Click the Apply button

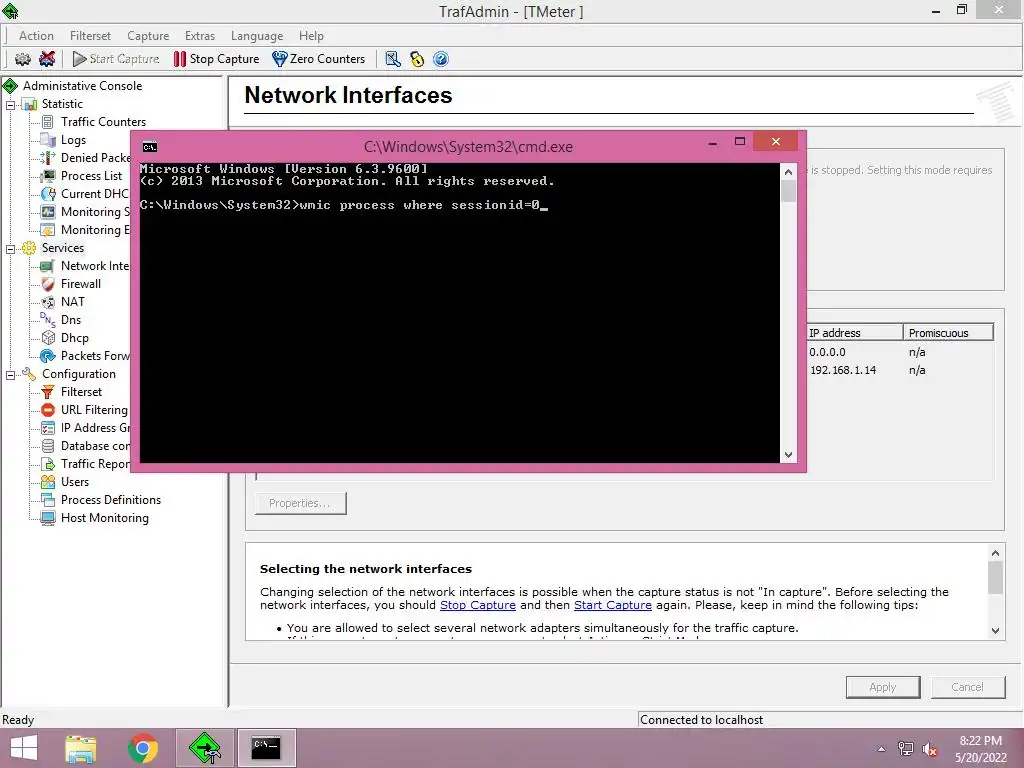pos(883,687)
